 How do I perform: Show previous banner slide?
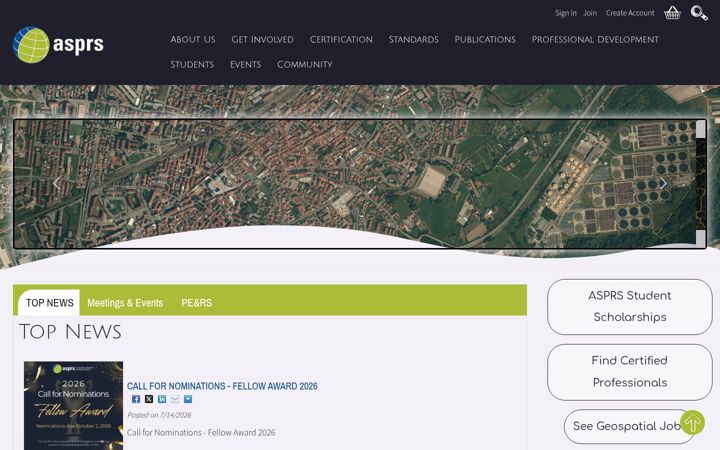(56, 183)
